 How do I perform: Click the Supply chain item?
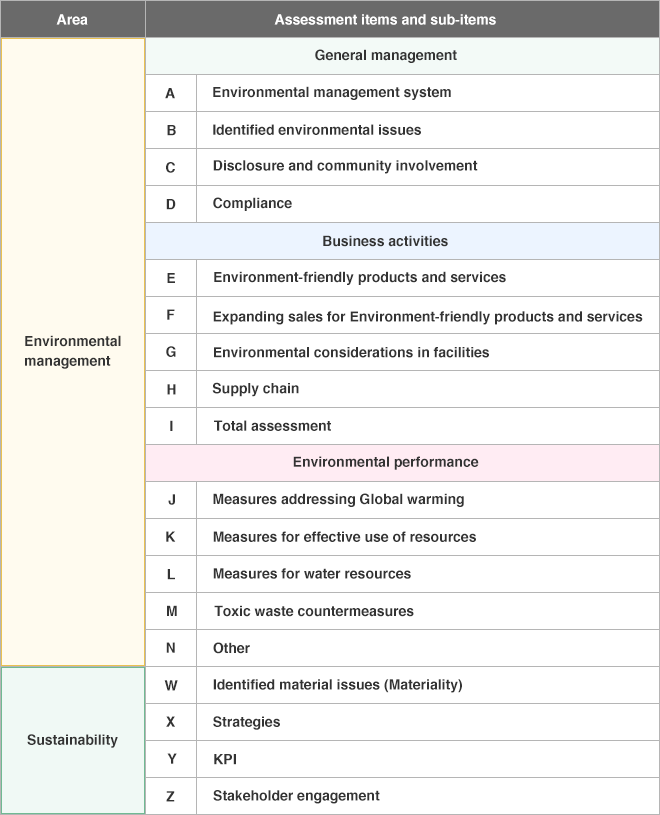256,389
